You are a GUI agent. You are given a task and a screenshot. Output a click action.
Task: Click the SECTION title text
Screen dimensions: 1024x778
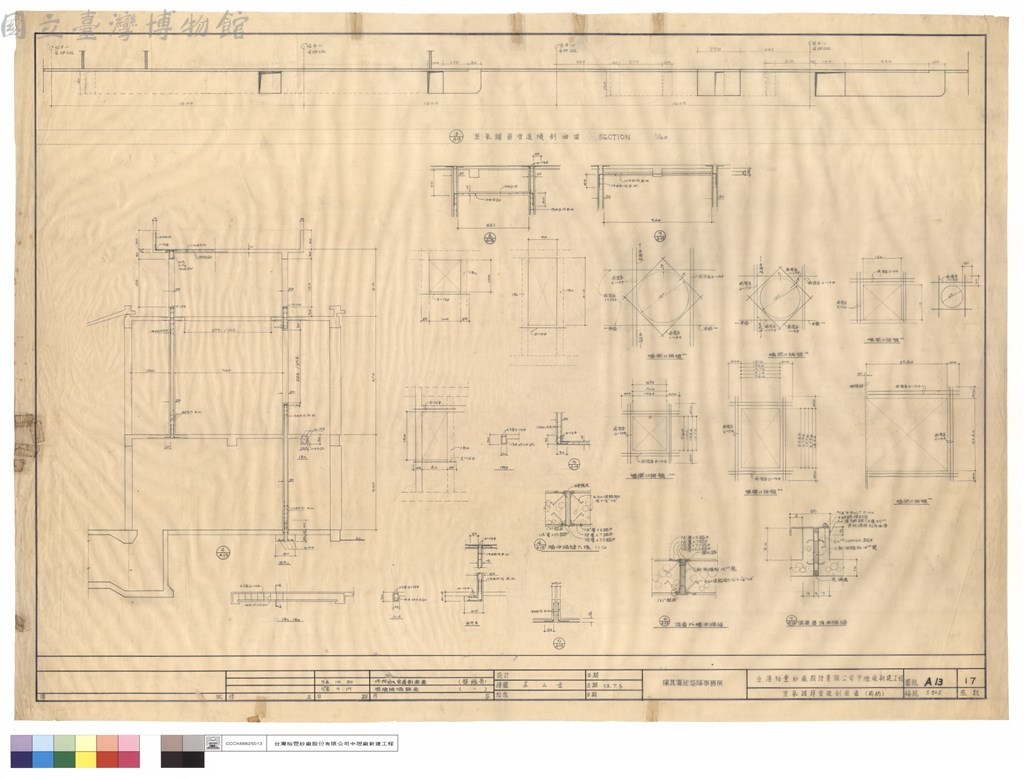click(614, 138)
